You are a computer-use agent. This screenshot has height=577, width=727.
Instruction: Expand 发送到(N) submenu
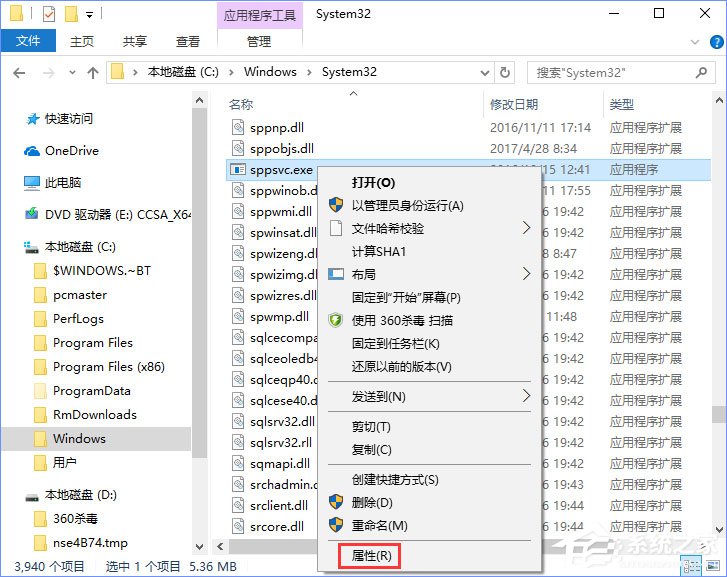click(x=429, y=397)
